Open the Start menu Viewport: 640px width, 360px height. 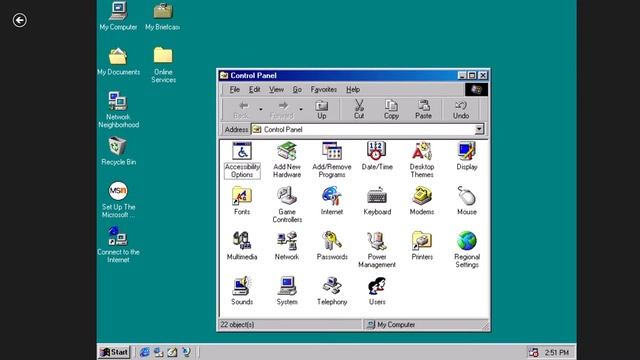[x=114, y=352]
